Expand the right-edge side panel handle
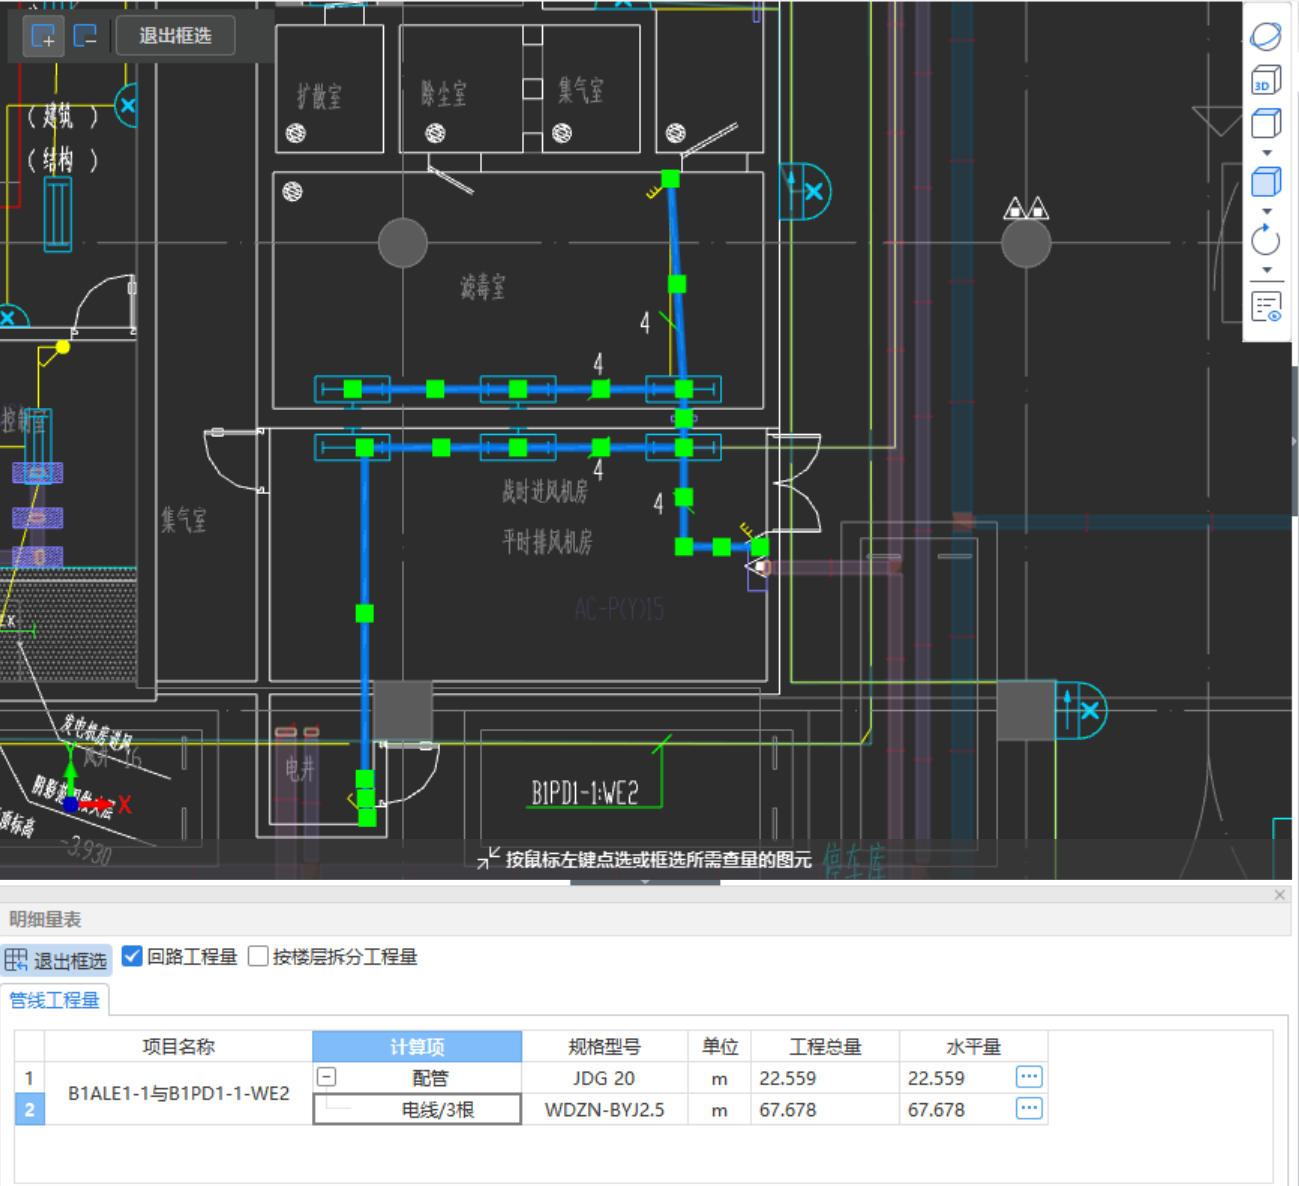Screen dimensions: 1299x1186 pyautogui.click(x=1294, y=441)
